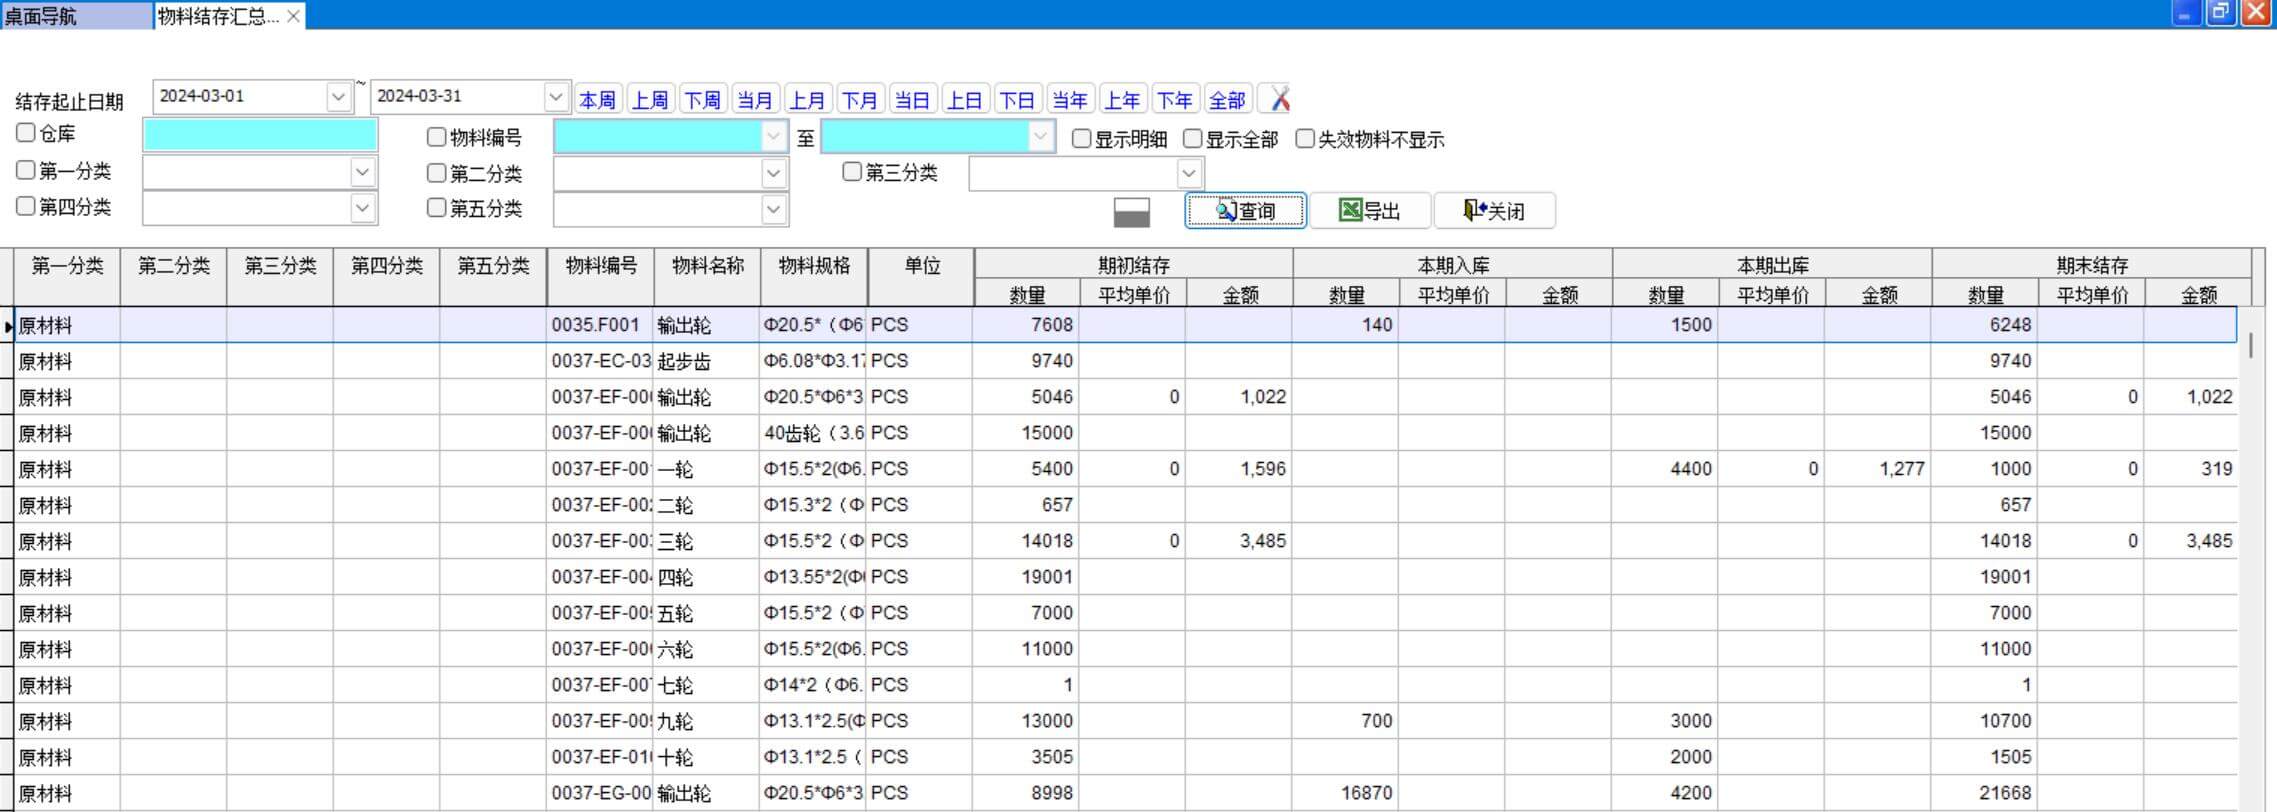Click the gray panel toggle icon
Screen dimensions: 2277x812
pos(1131,212)
